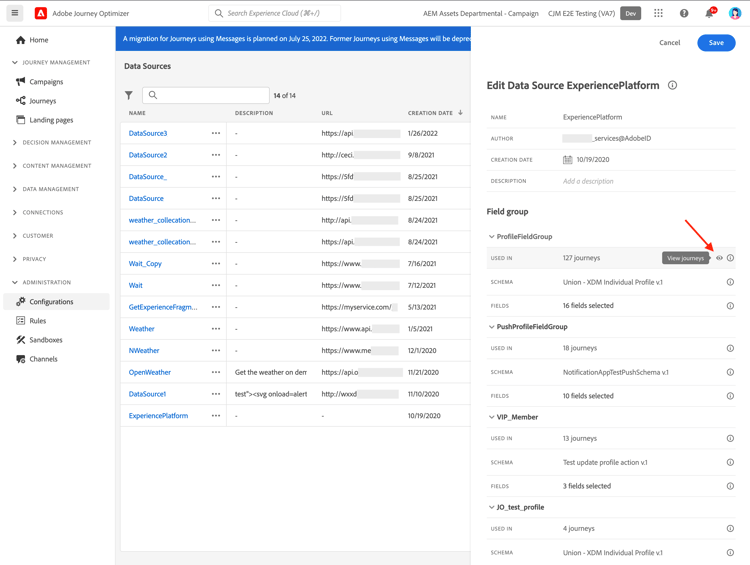Viewport: 750px width, 565px height.
Task: Open the help question mark icon
Action: tap(684, 13)
